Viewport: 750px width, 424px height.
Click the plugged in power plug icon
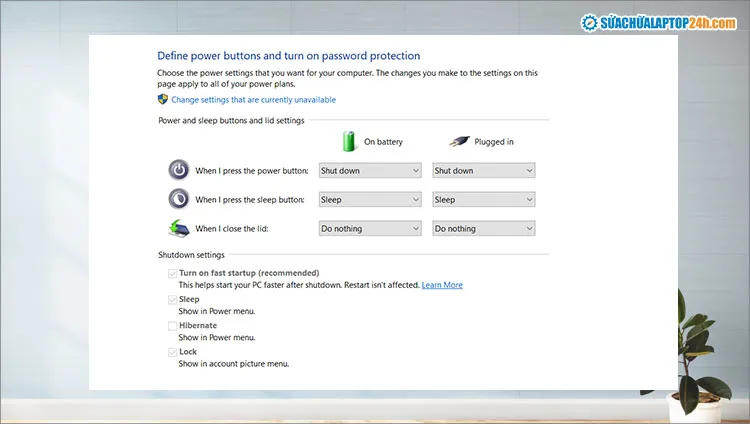(460, 141)
